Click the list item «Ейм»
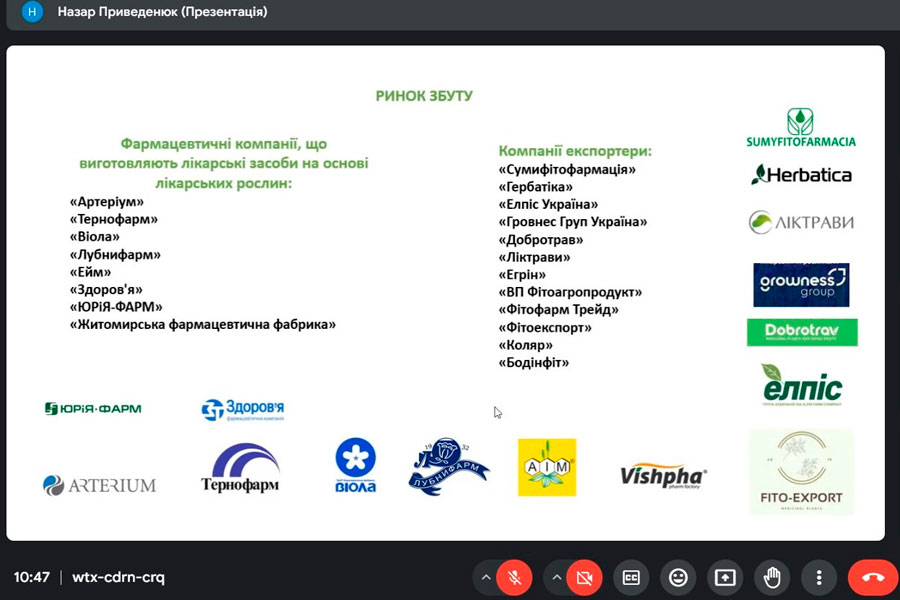 (x=90, y=272)
